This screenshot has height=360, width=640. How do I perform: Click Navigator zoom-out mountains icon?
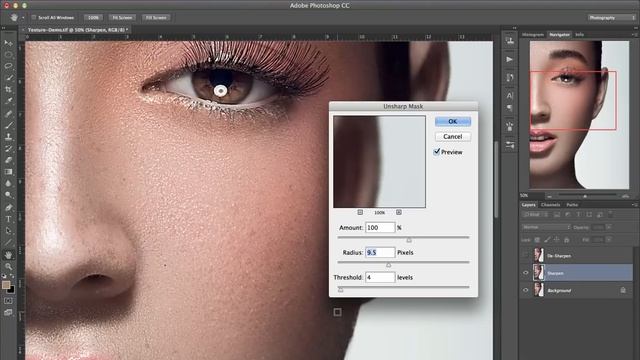(x=550, y=196)
